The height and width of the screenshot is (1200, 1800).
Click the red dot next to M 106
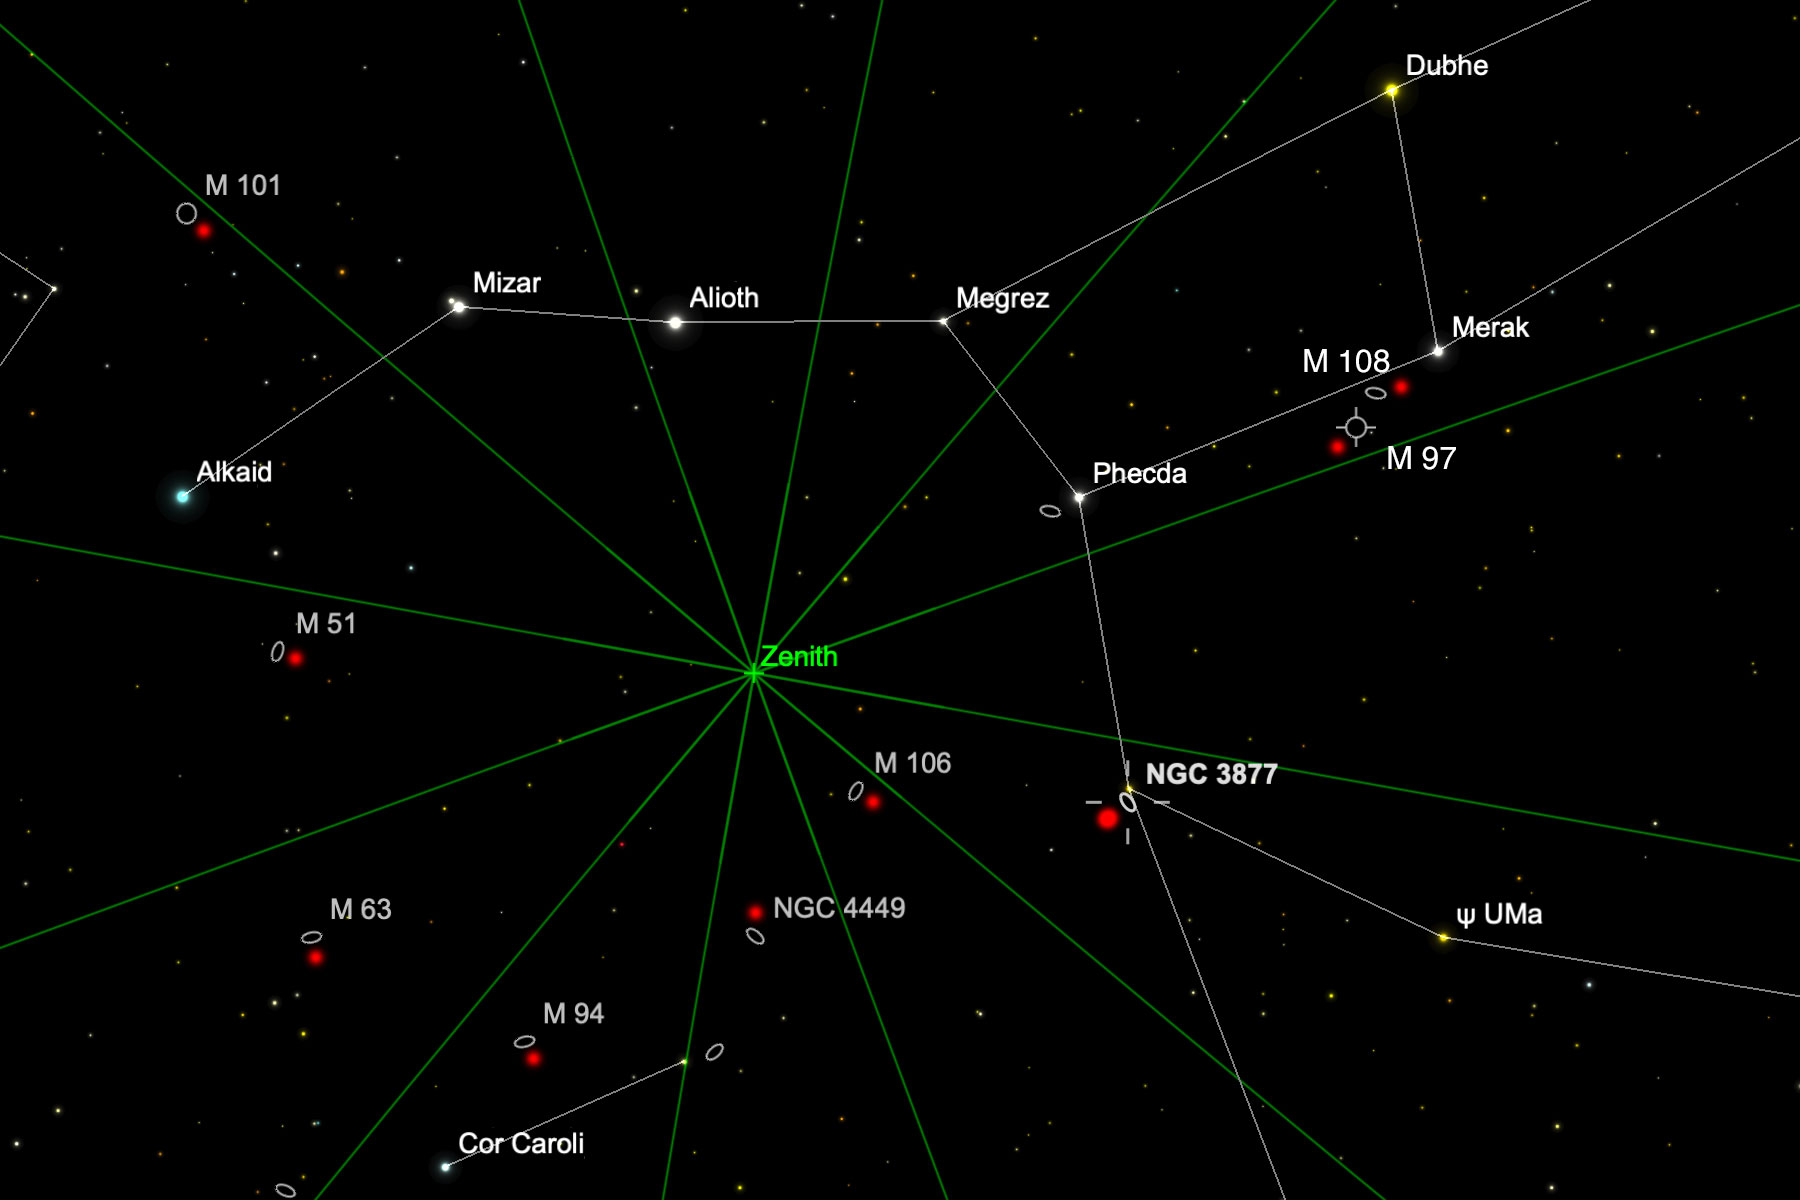(x=873, y=802)
